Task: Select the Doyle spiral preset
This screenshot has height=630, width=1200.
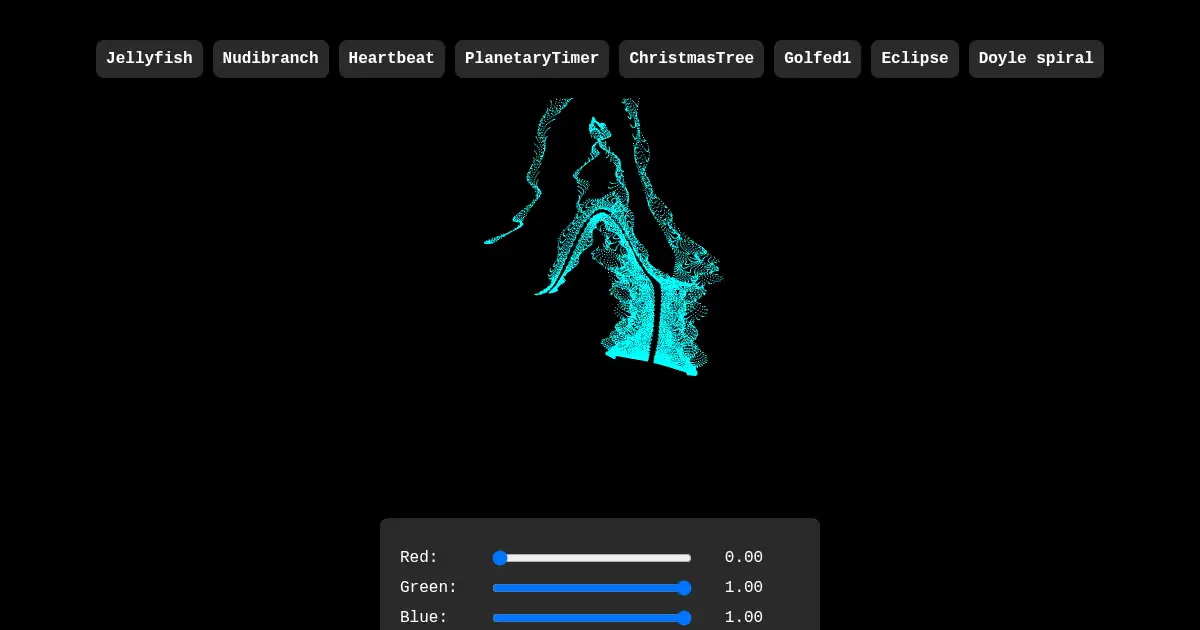Action: point(1036,59)
